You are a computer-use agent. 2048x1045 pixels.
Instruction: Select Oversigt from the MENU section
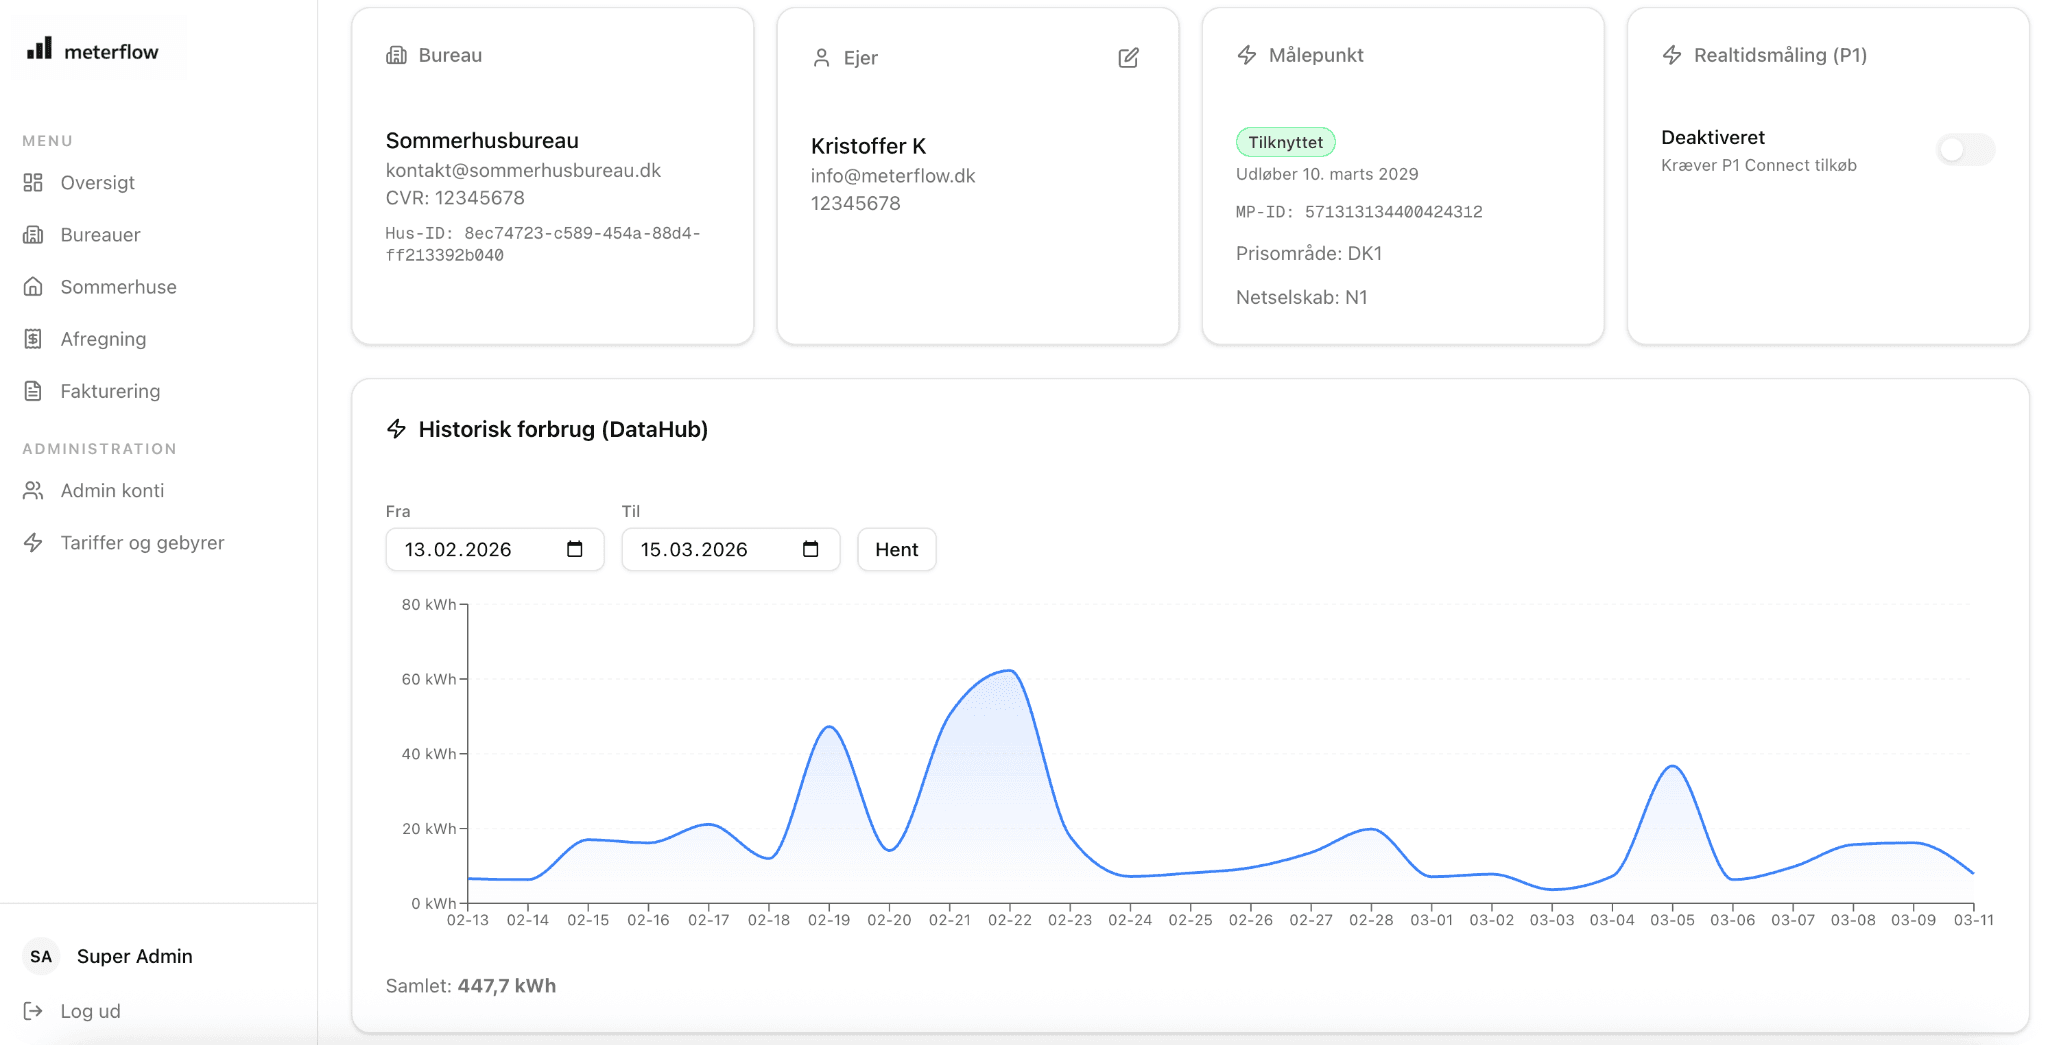[x=97, y=183]
